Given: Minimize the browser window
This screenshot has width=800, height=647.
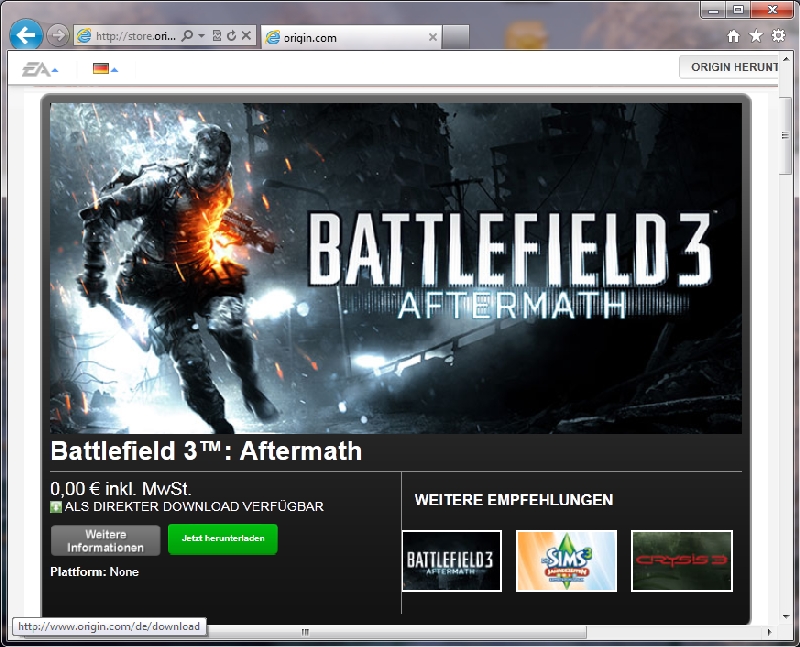Looking at the screenshot, I should 714,10.
